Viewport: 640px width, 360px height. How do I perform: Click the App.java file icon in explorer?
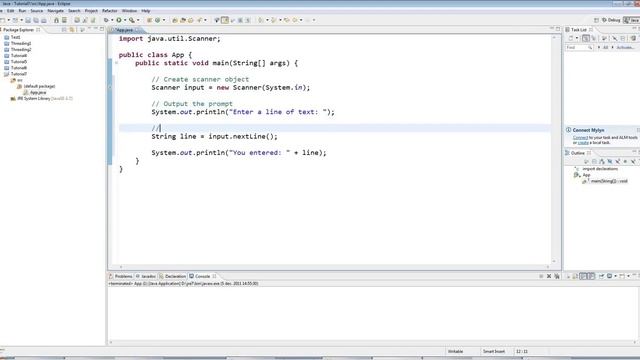pyautogui.click(x=26, y=93)
